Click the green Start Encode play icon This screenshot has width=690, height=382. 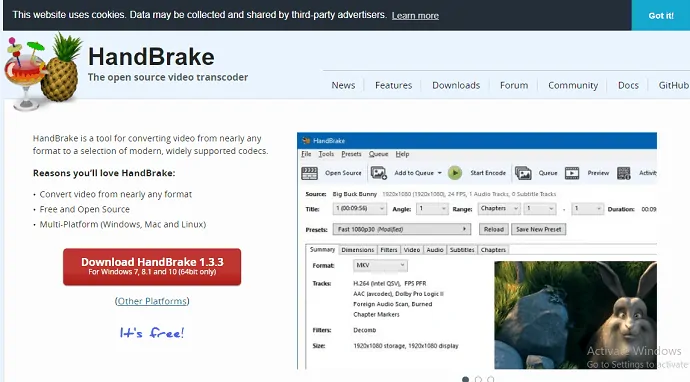(455, 173)
